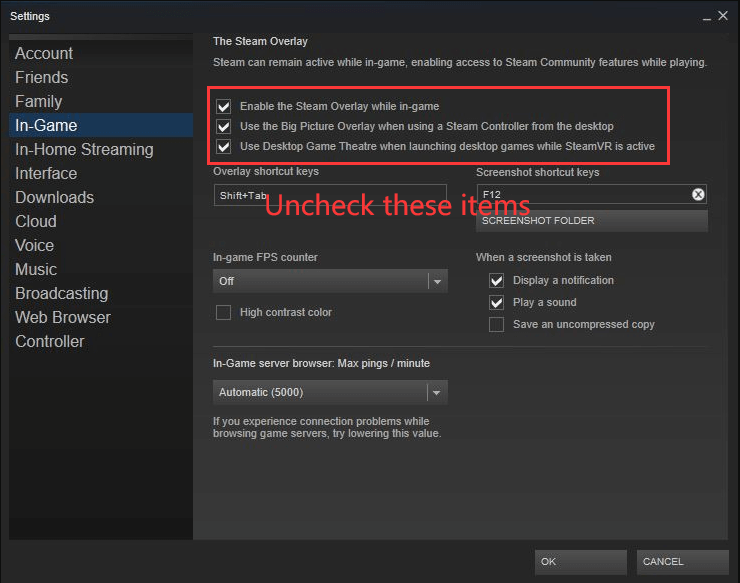Confirm settings with the OK button
740x583 pixels.
click(x=580, y=562)
